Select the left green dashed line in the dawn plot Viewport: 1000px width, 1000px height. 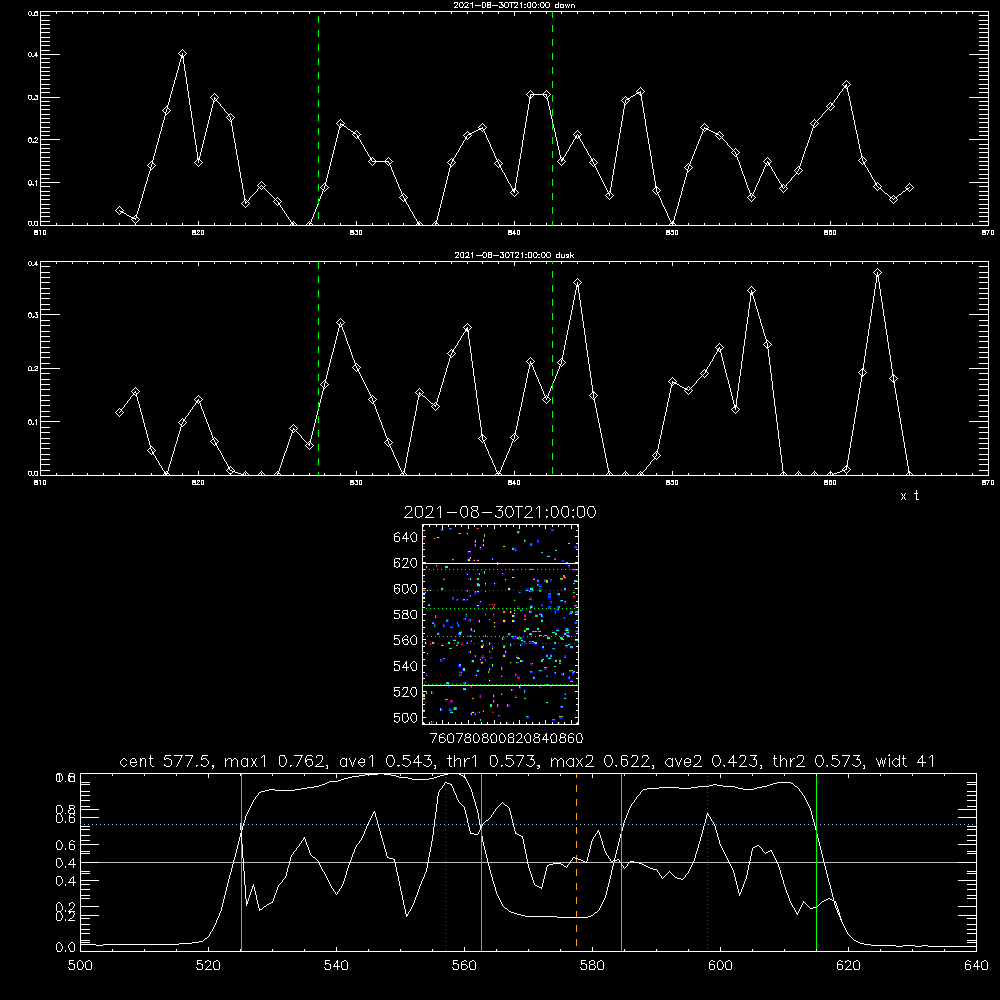318,119
